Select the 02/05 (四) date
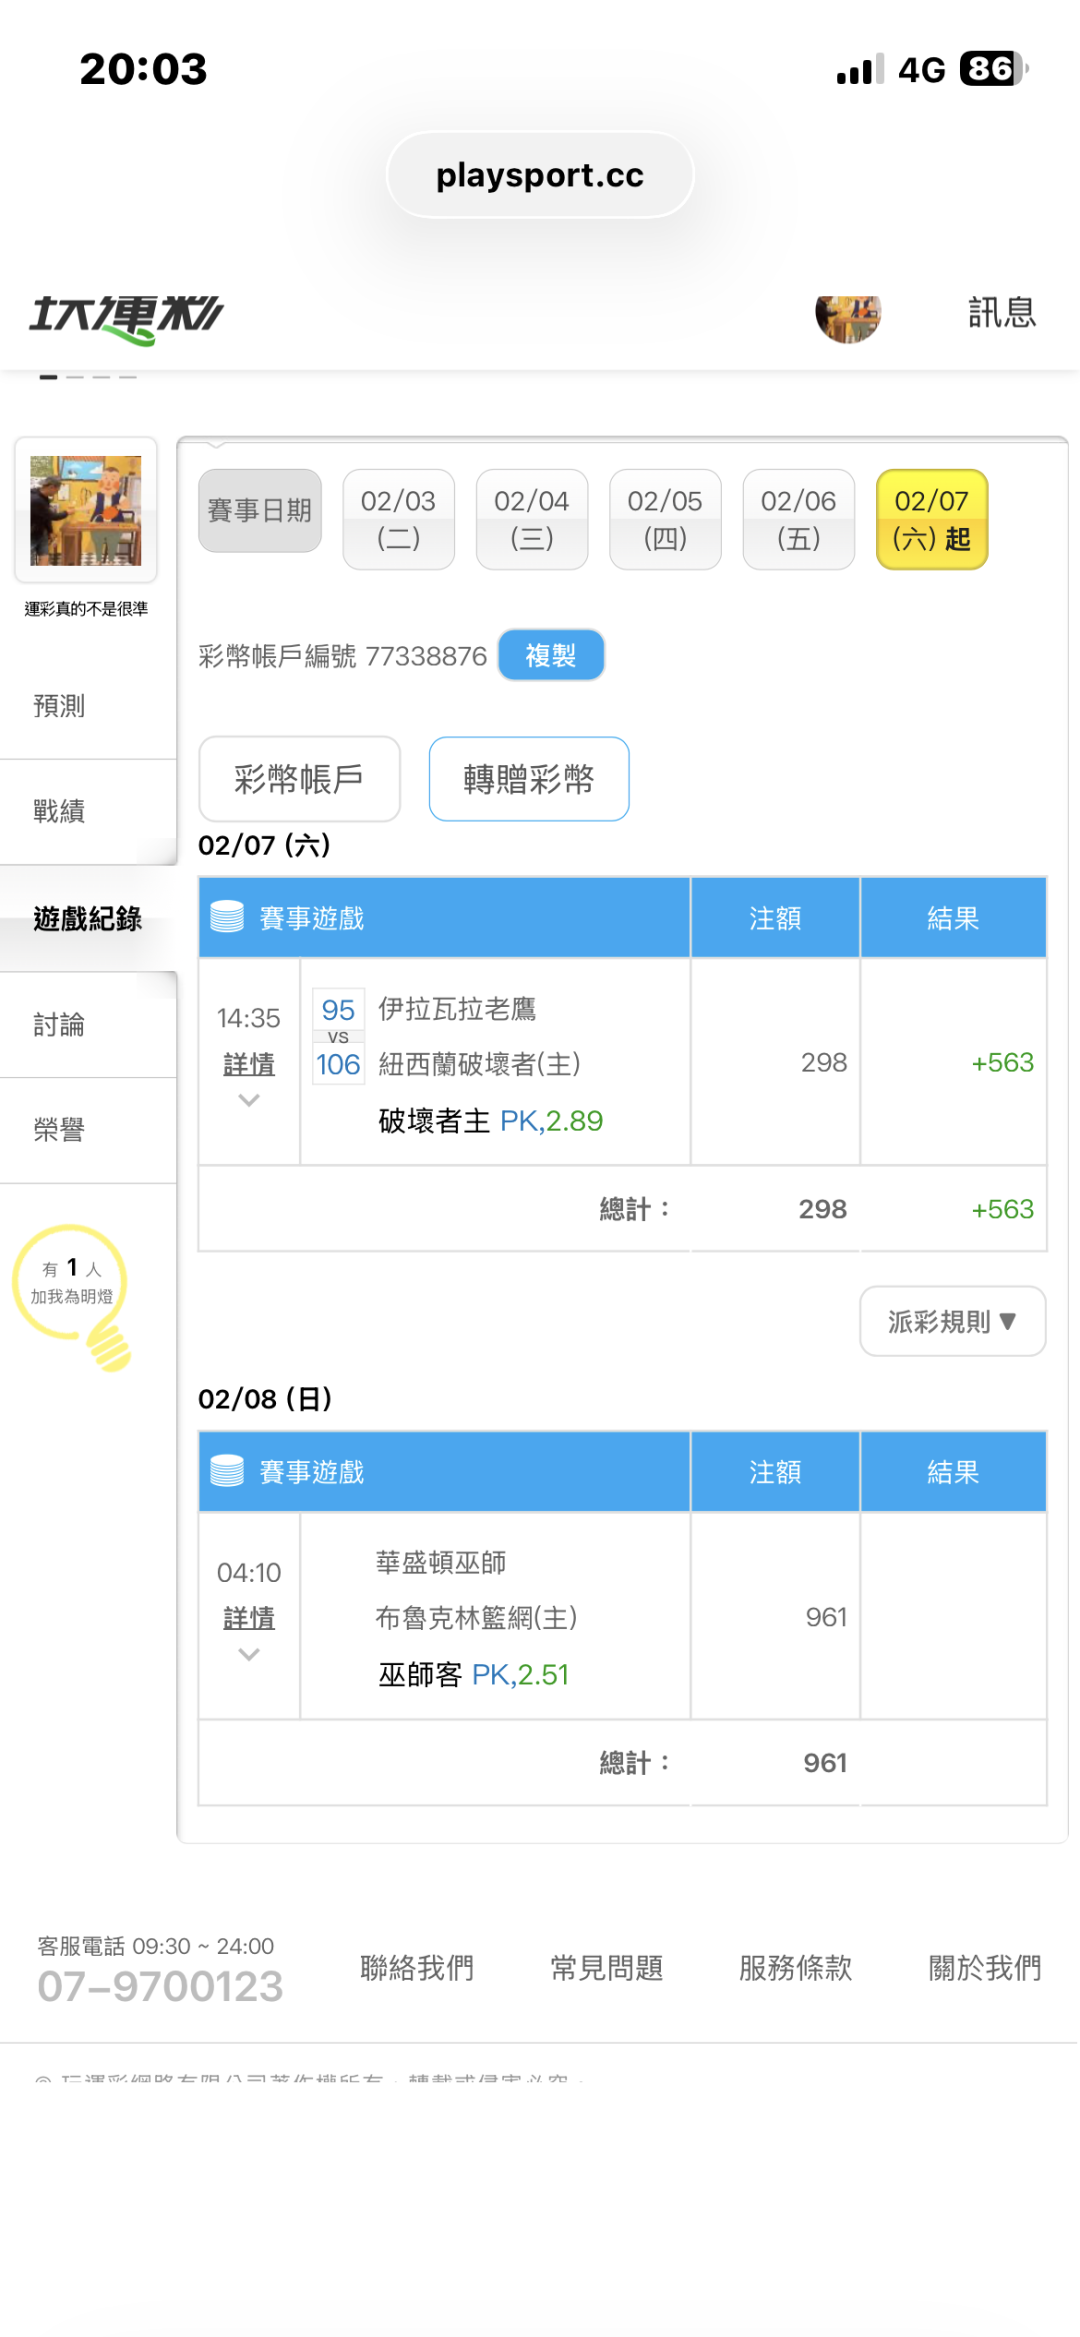This screenshot has height=2337, width=1080. (665, 519)
